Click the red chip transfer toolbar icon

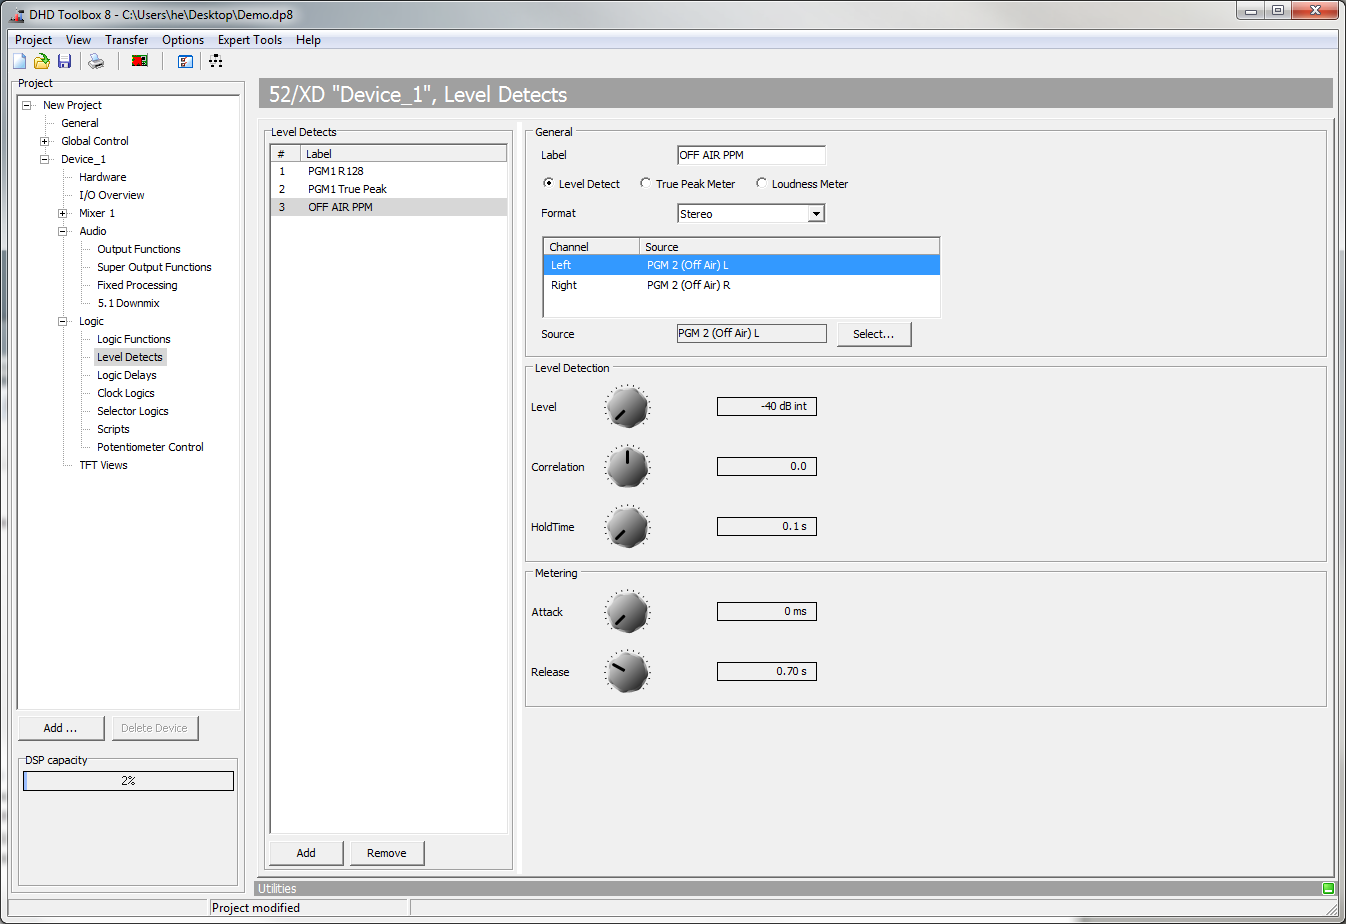(139, 61)
